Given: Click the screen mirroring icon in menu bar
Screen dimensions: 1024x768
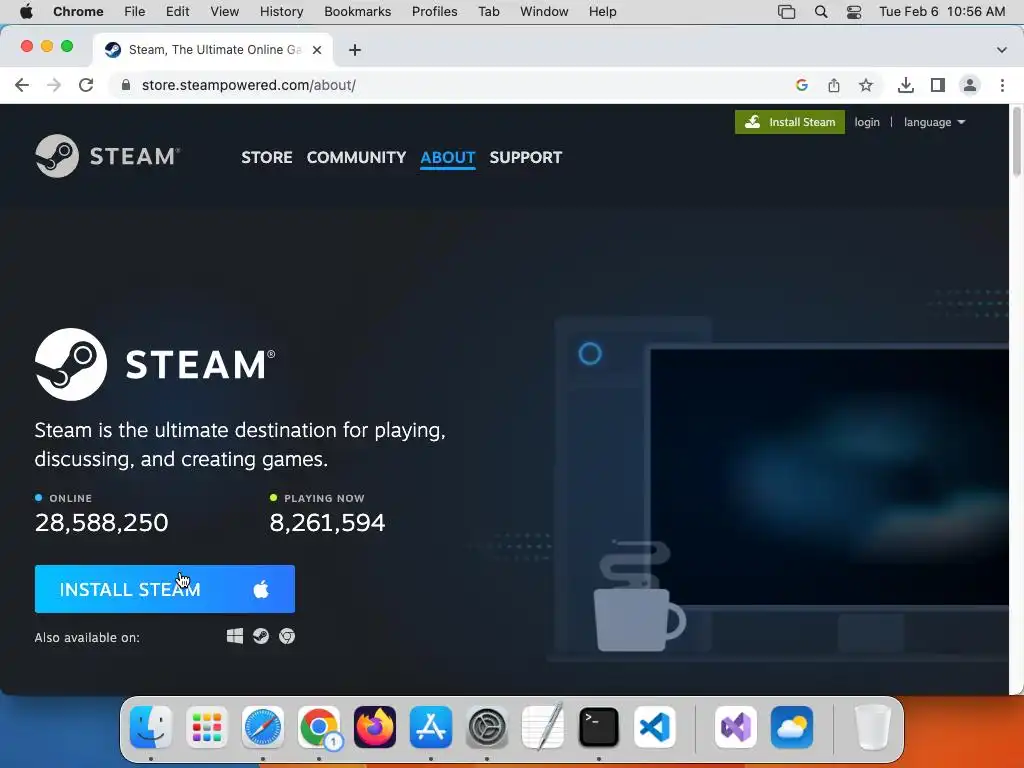Looking at the screenshot, I should [x=787, y=12].
